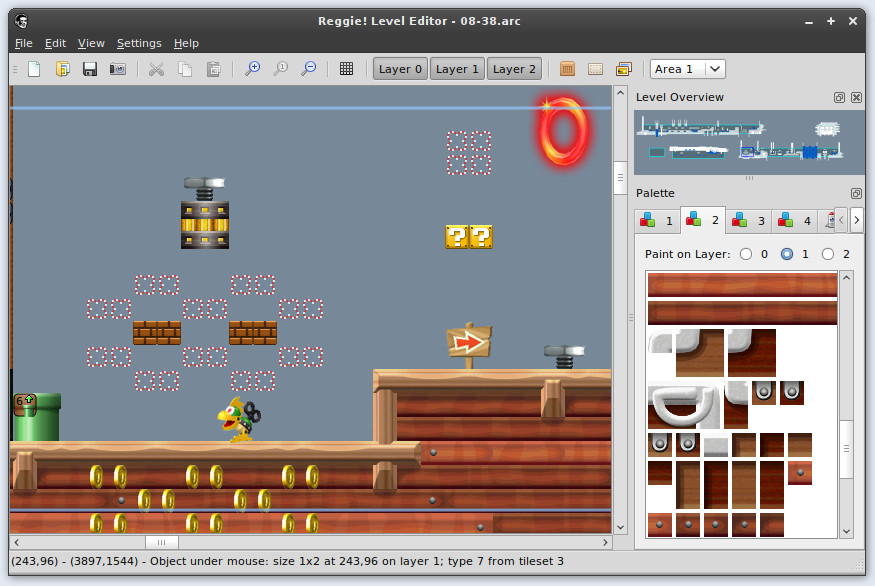Open the Settings menu
The height and width of the screenshot is (586, 875).
(138, 43)
